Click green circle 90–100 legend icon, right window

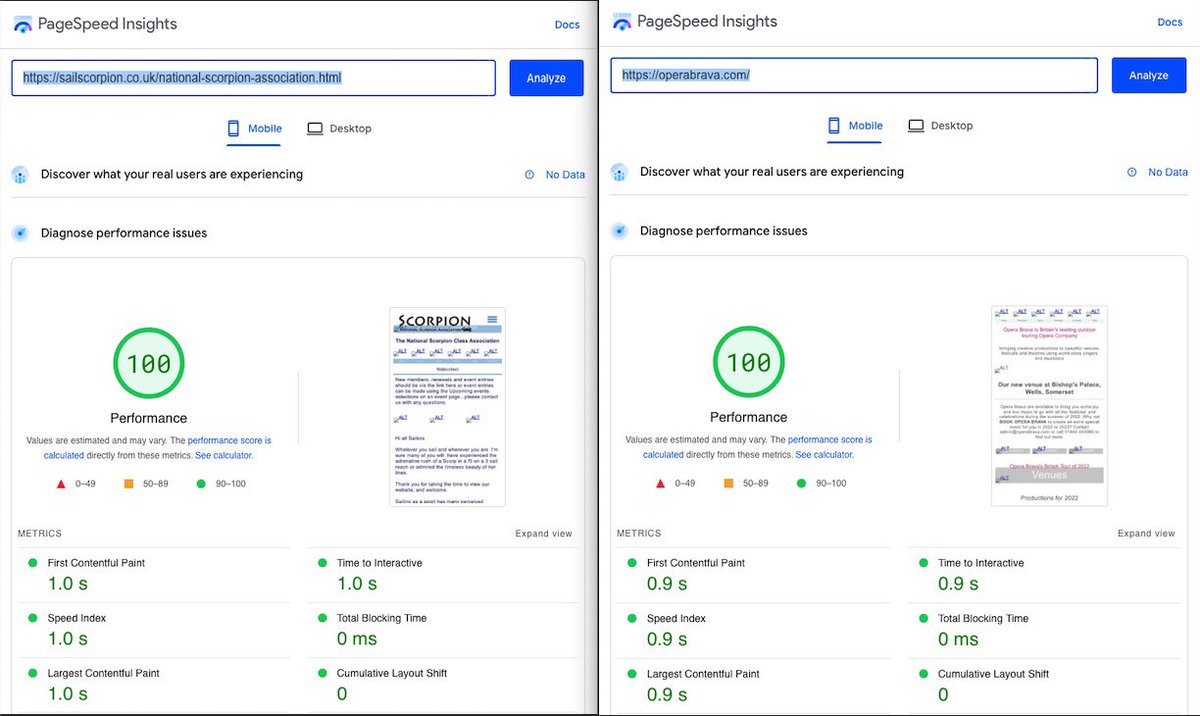(x=801, y=483)
